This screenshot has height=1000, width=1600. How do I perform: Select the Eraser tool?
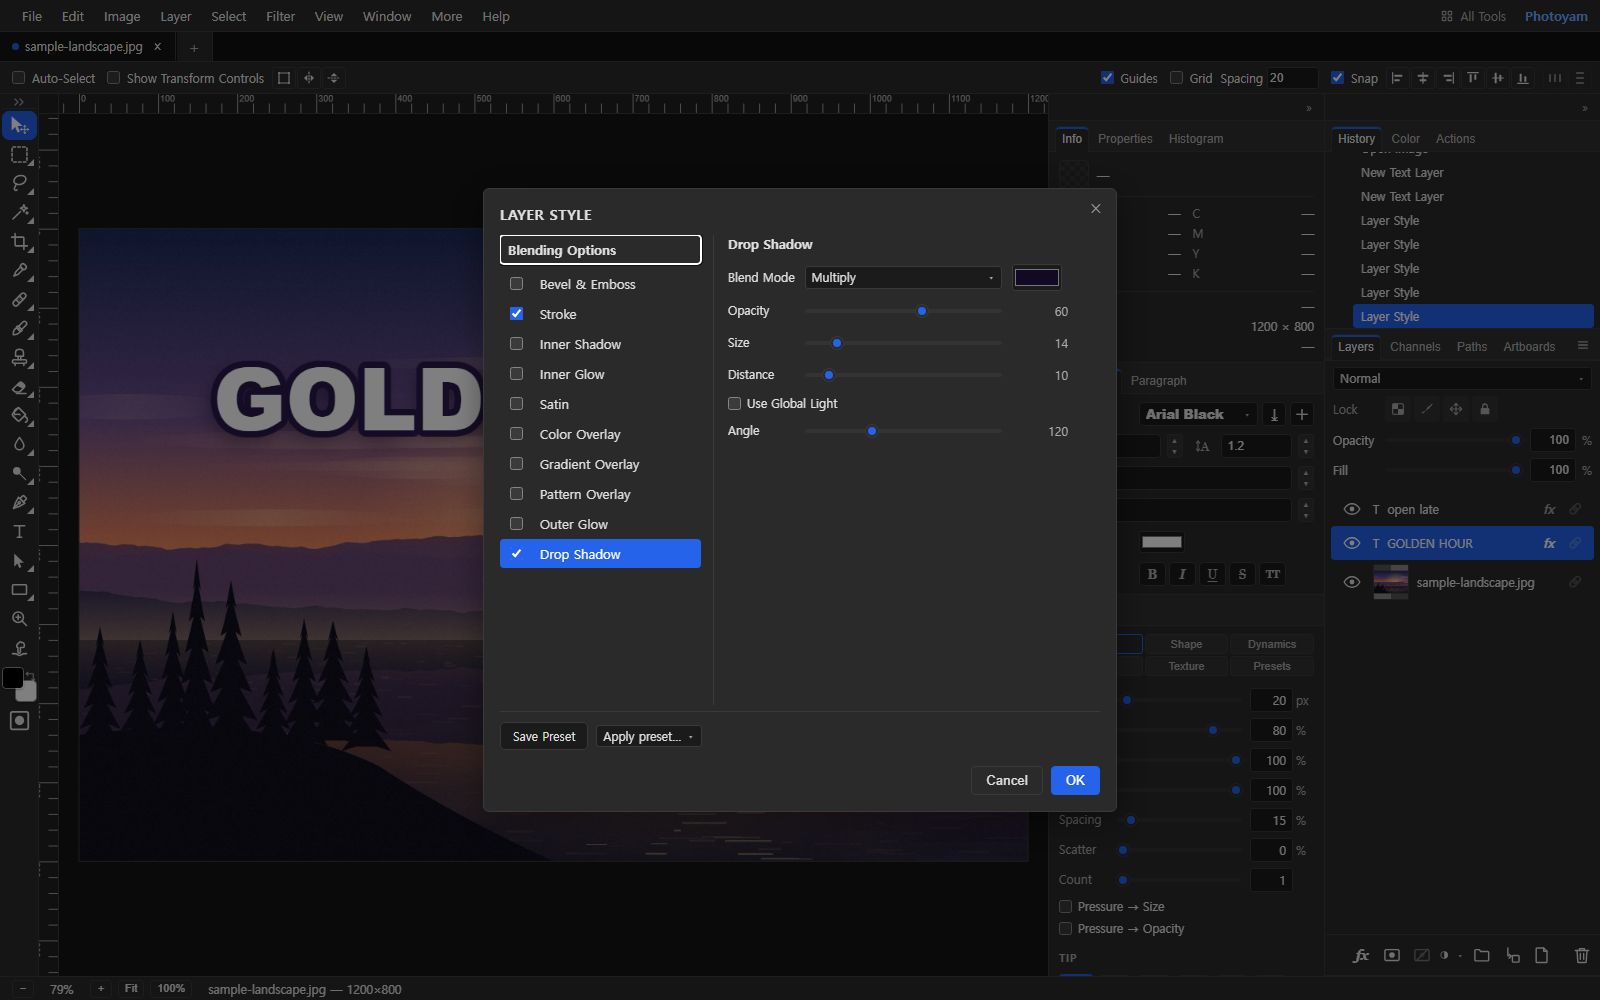[19, 386]
